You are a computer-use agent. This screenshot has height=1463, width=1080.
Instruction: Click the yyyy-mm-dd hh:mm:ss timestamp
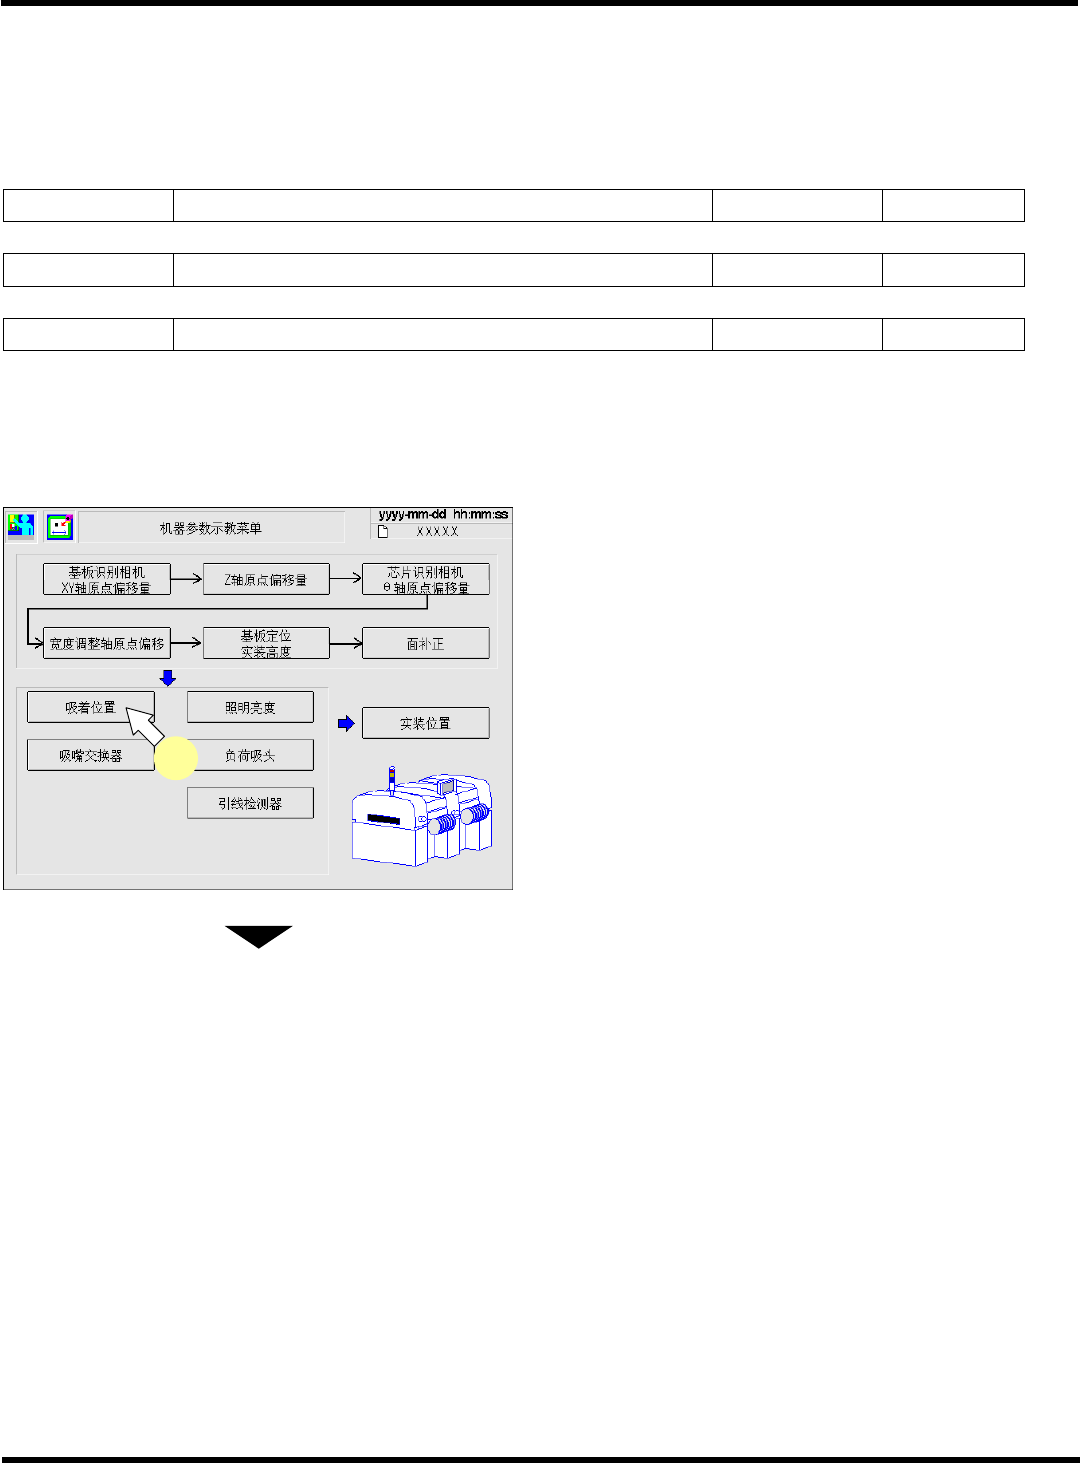443,514
